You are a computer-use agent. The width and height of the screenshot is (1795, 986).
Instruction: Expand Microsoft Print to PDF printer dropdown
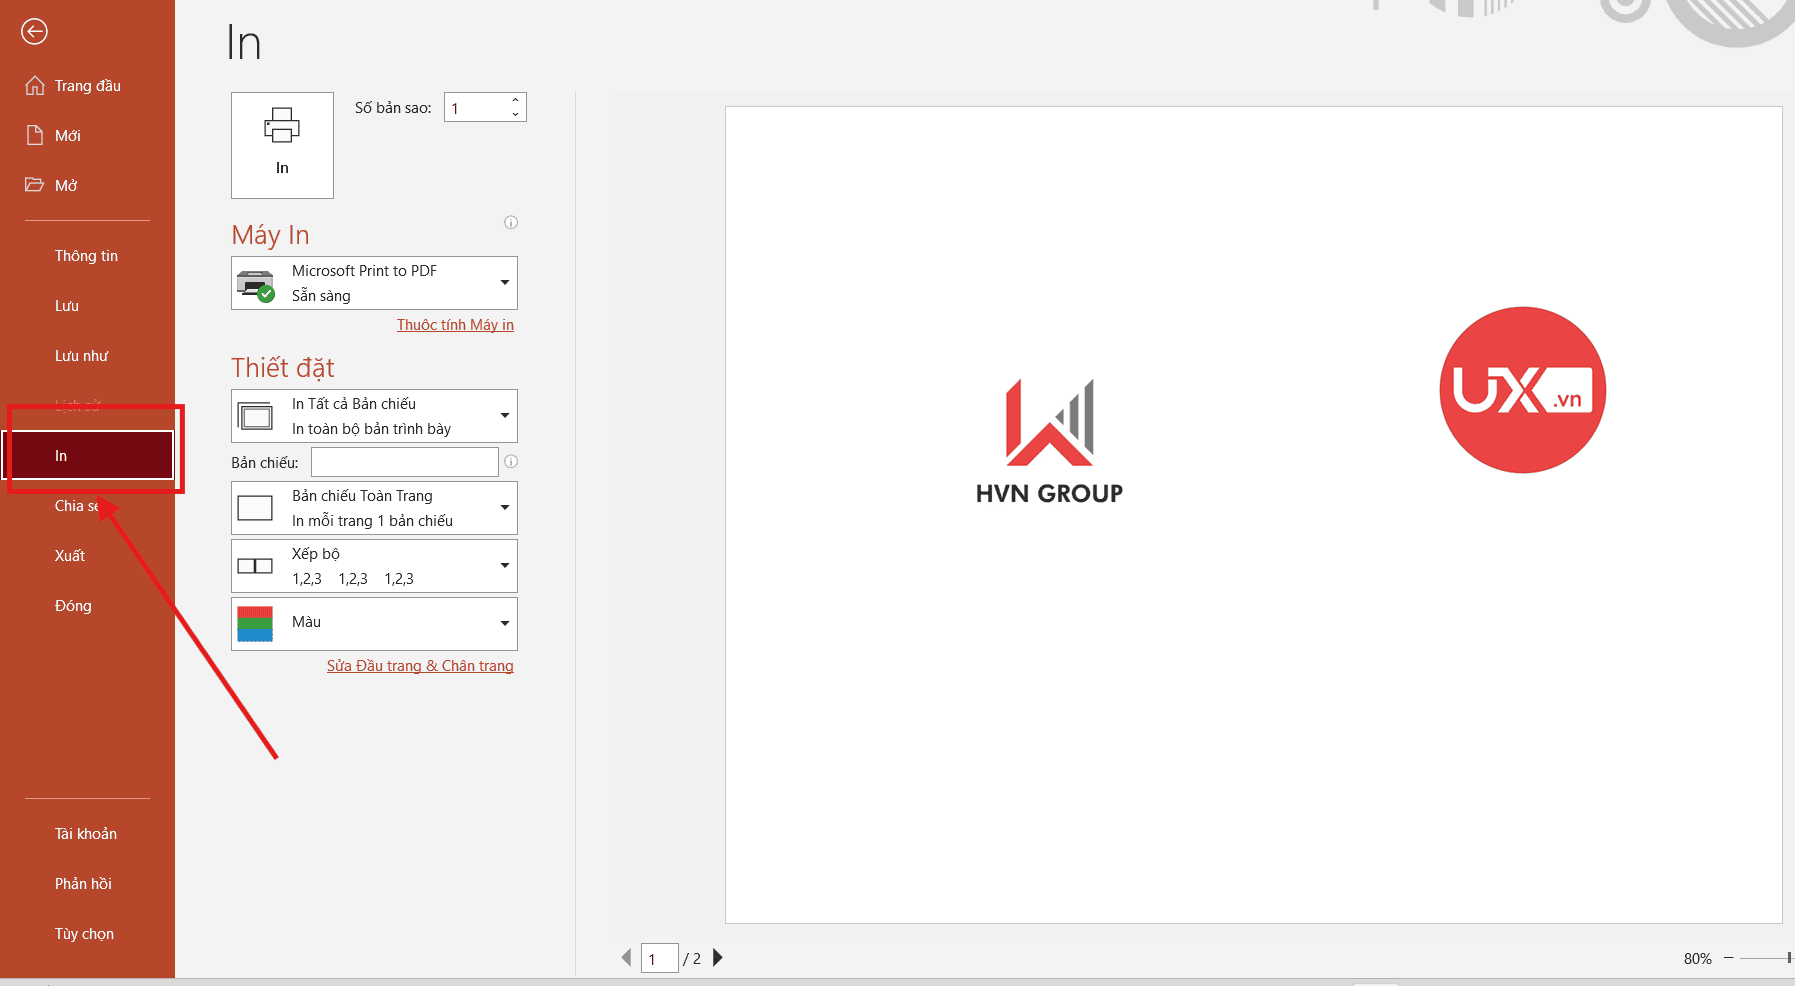(x=504, y=283)
